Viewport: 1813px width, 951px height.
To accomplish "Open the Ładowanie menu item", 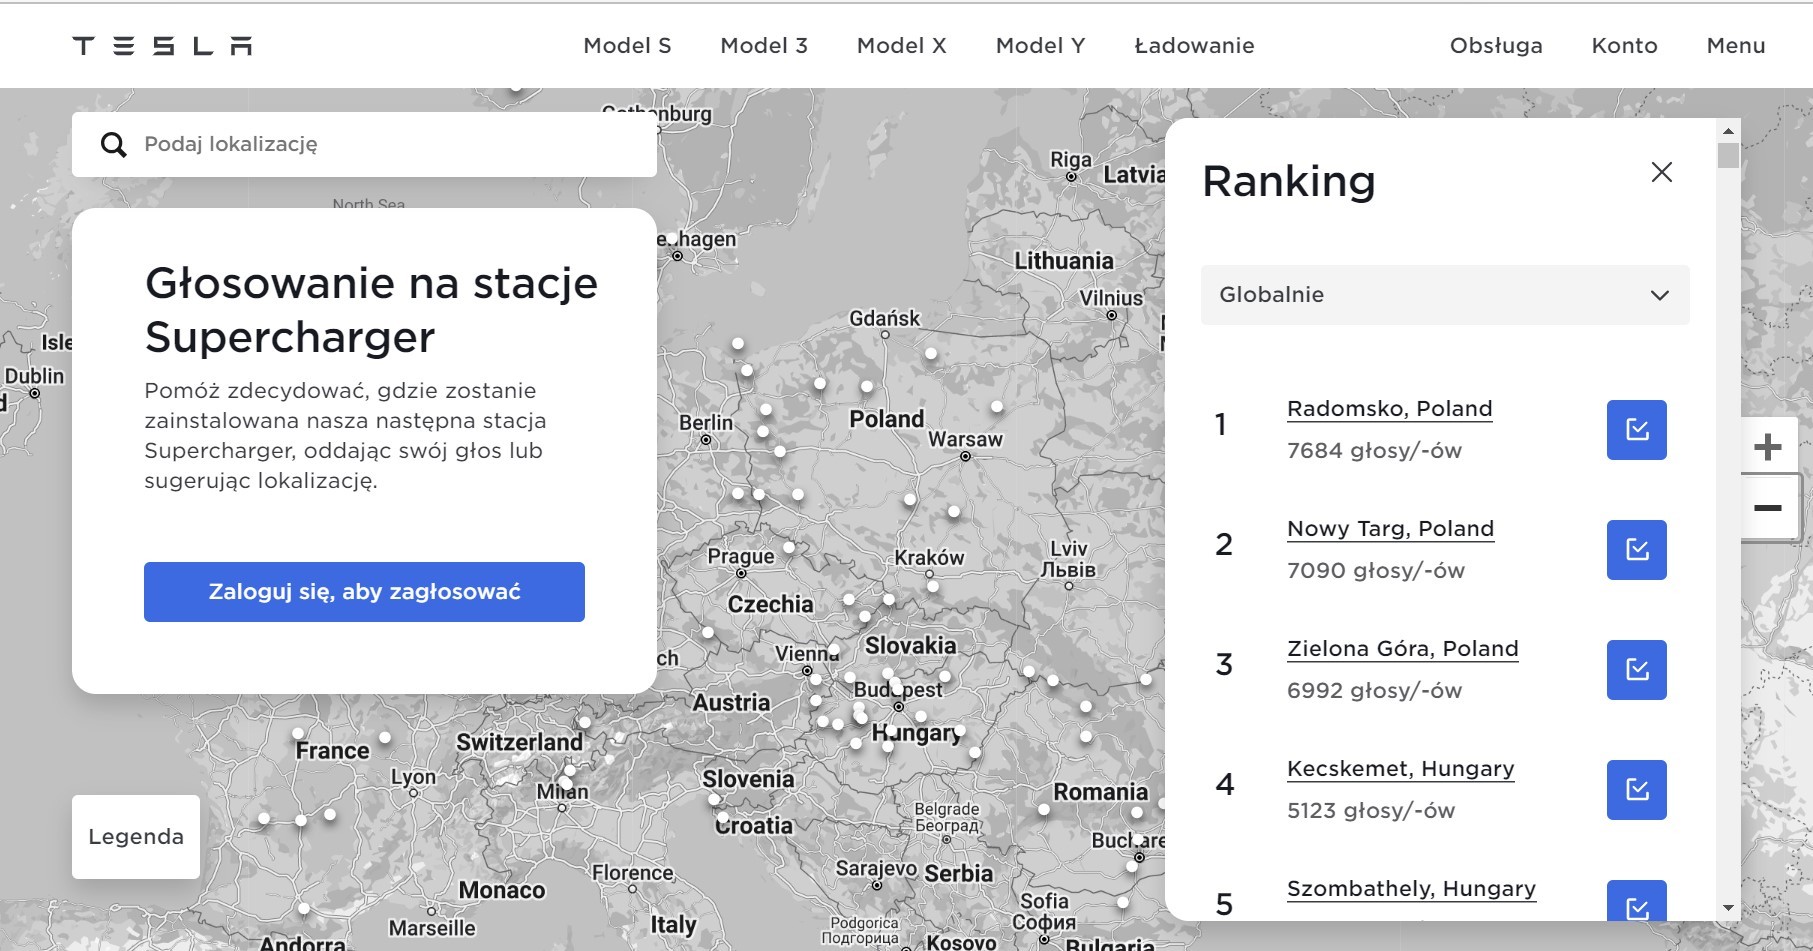I will (x=1194, y=46).
